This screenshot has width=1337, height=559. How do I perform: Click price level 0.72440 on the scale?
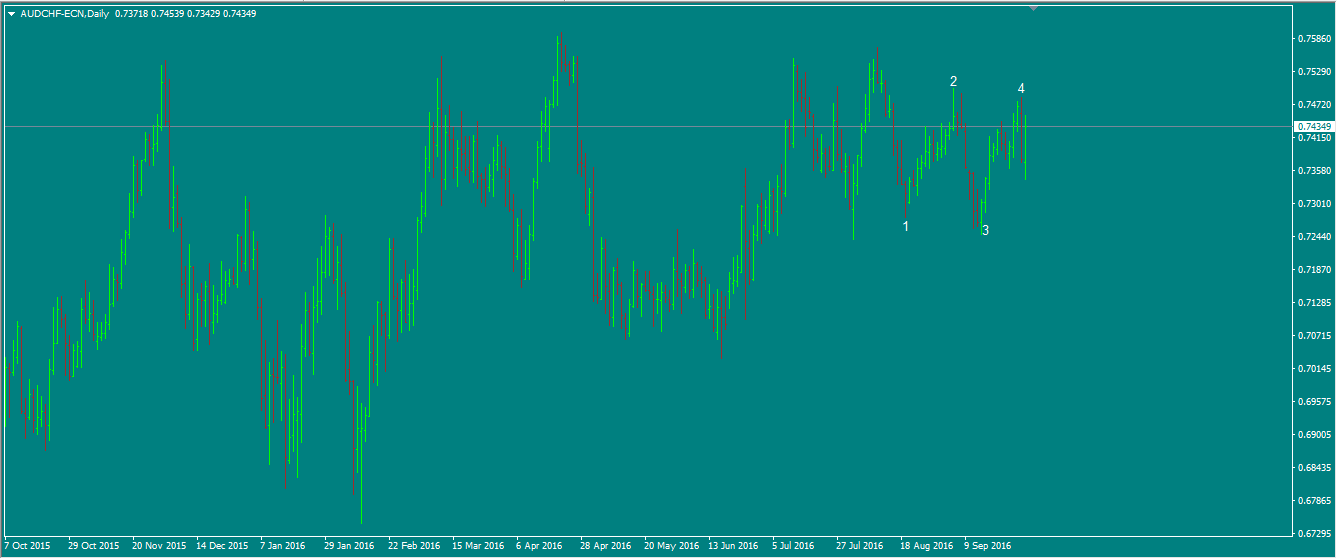[1313, 237]
